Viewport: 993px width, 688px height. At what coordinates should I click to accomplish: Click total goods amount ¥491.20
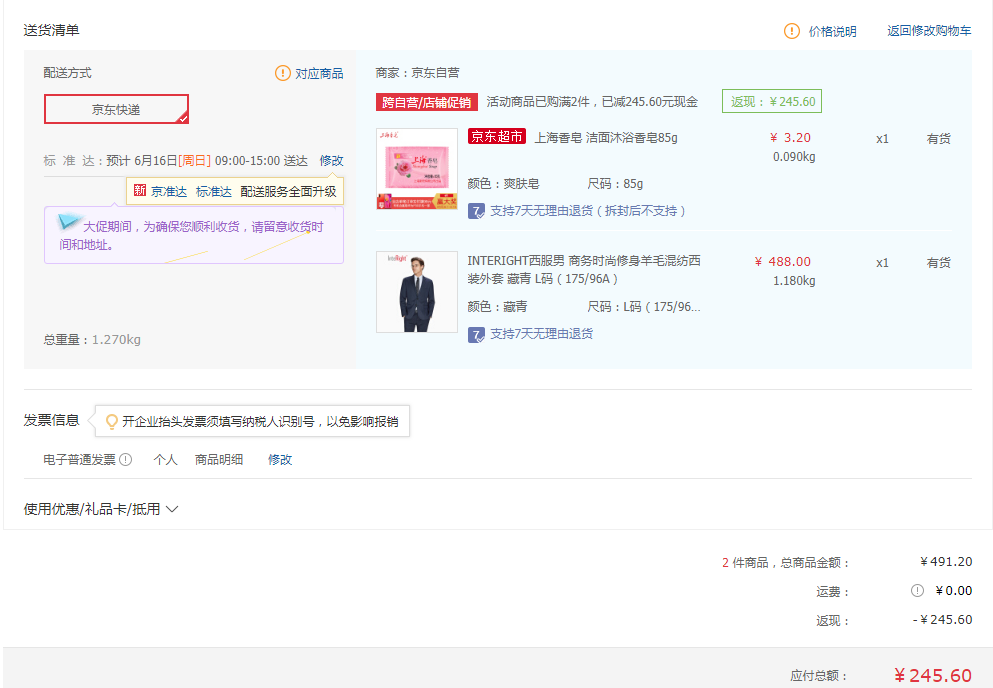[x=946, y=562]
